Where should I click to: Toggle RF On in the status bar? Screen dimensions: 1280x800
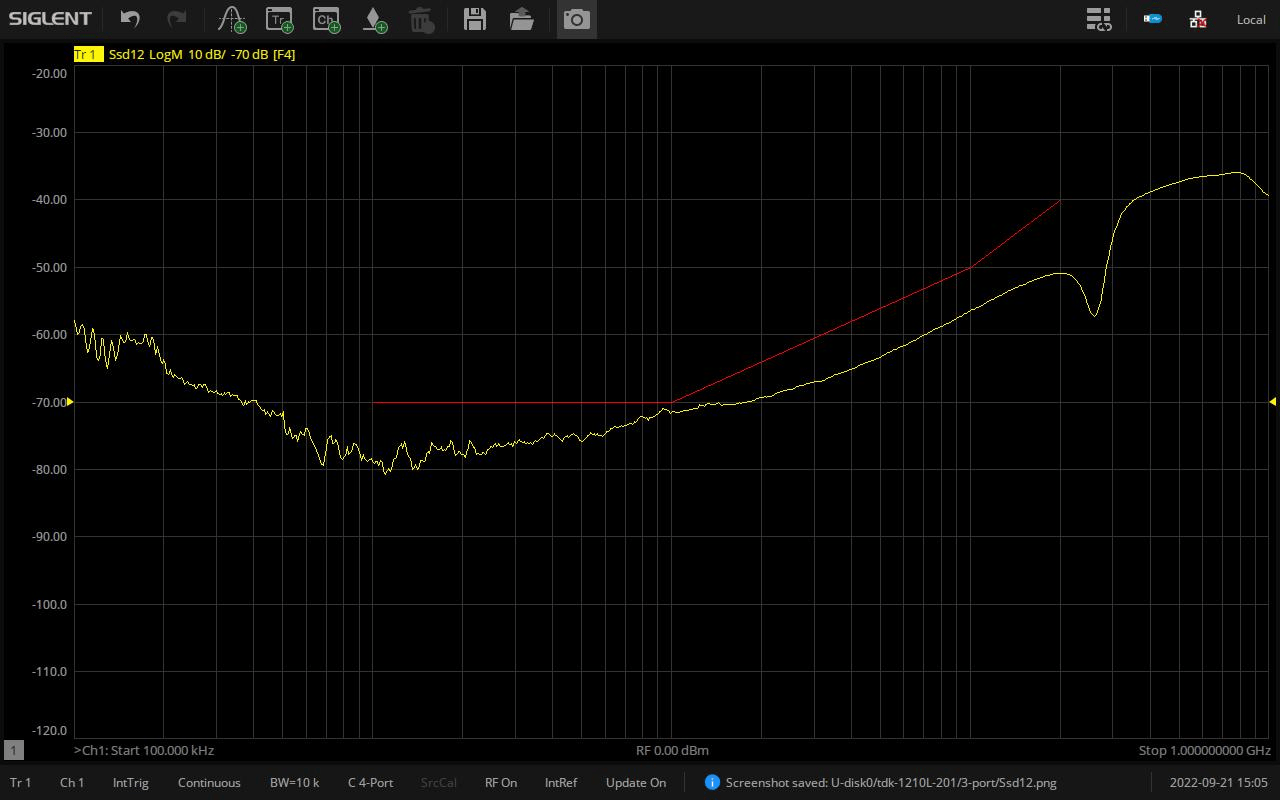point(500,782)
